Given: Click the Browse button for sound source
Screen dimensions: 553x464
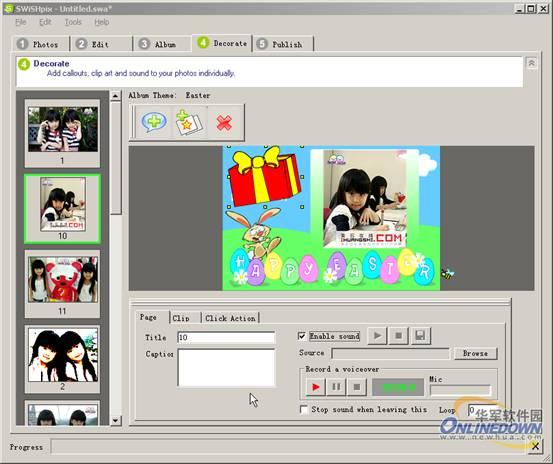Looking at the screenshot, I should click(x=475, y=353).
